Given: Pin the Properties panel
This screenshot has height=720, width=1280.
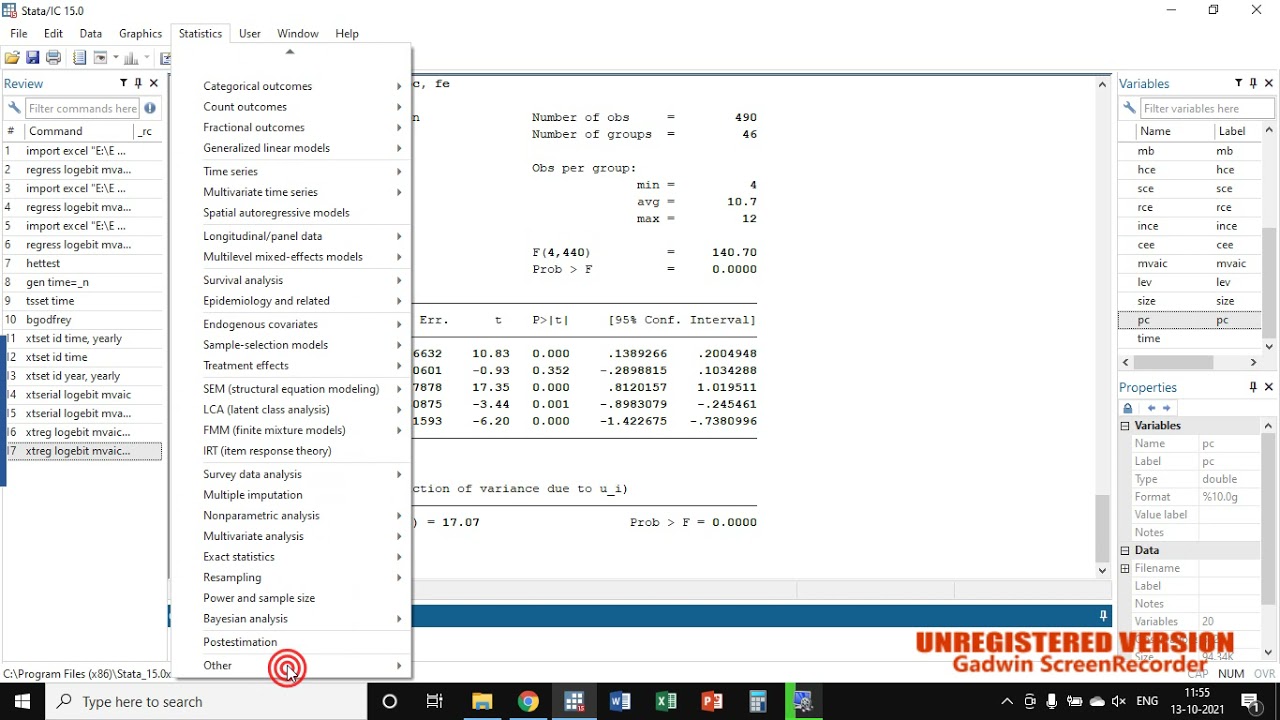Looking at the screenshot, I should click(1253, 387).
